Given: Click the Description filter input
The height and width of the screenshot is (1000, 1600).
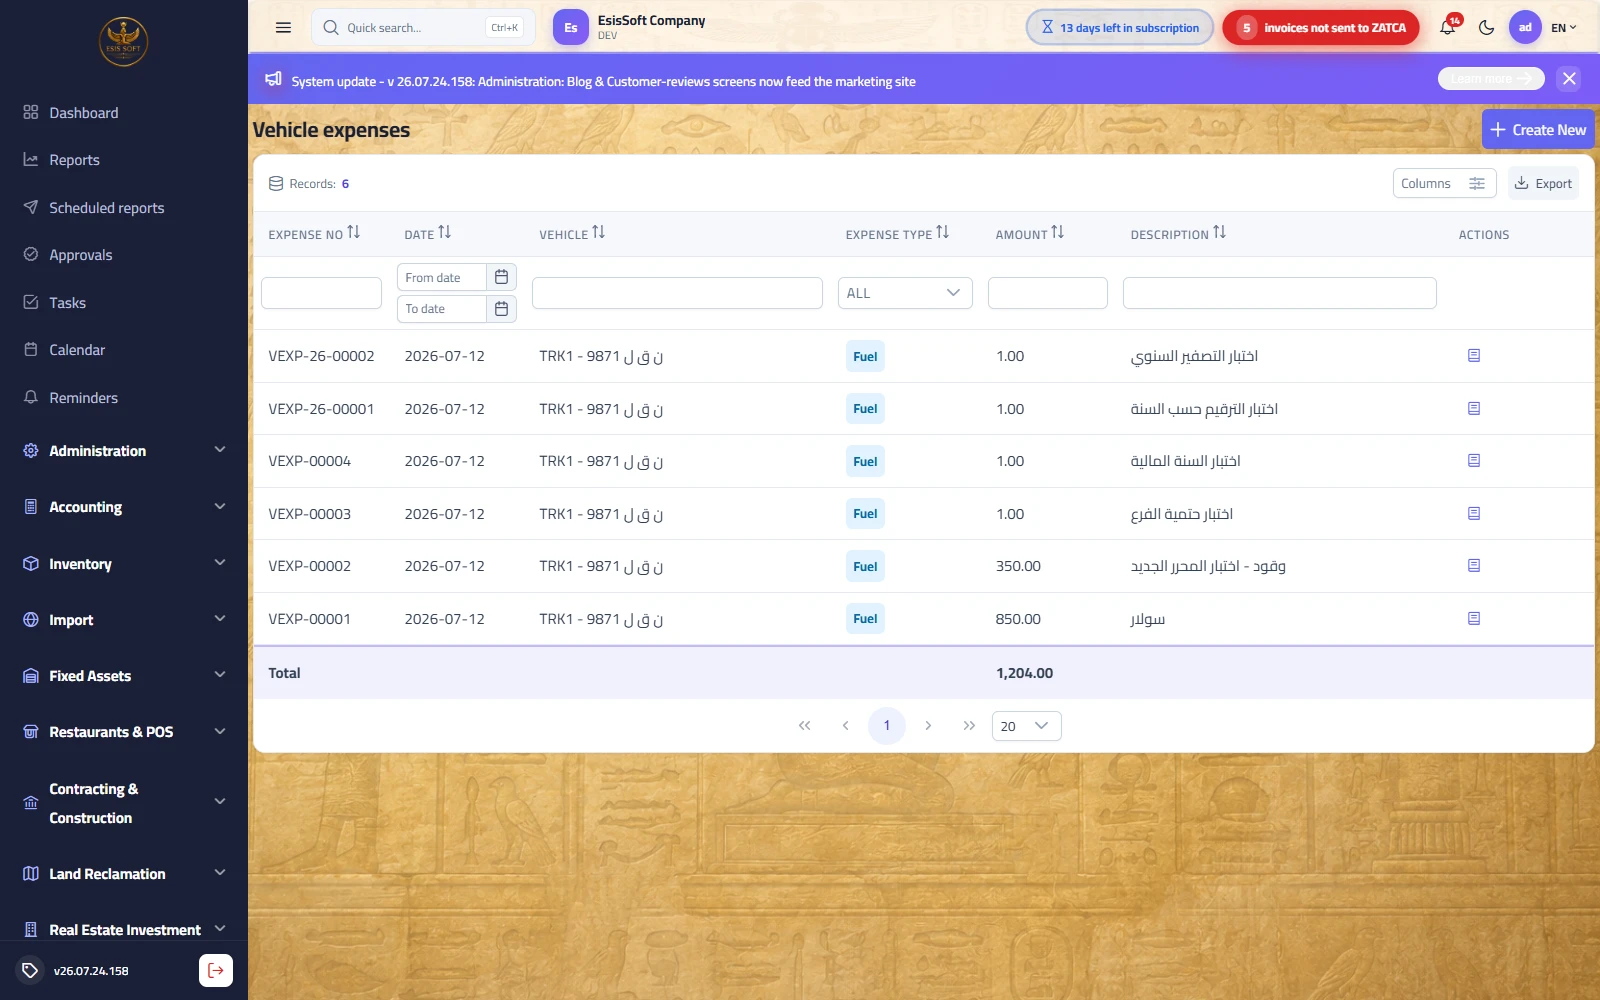Looking at the screenshot, I should pyautogui.click(x=1279, y=293).
